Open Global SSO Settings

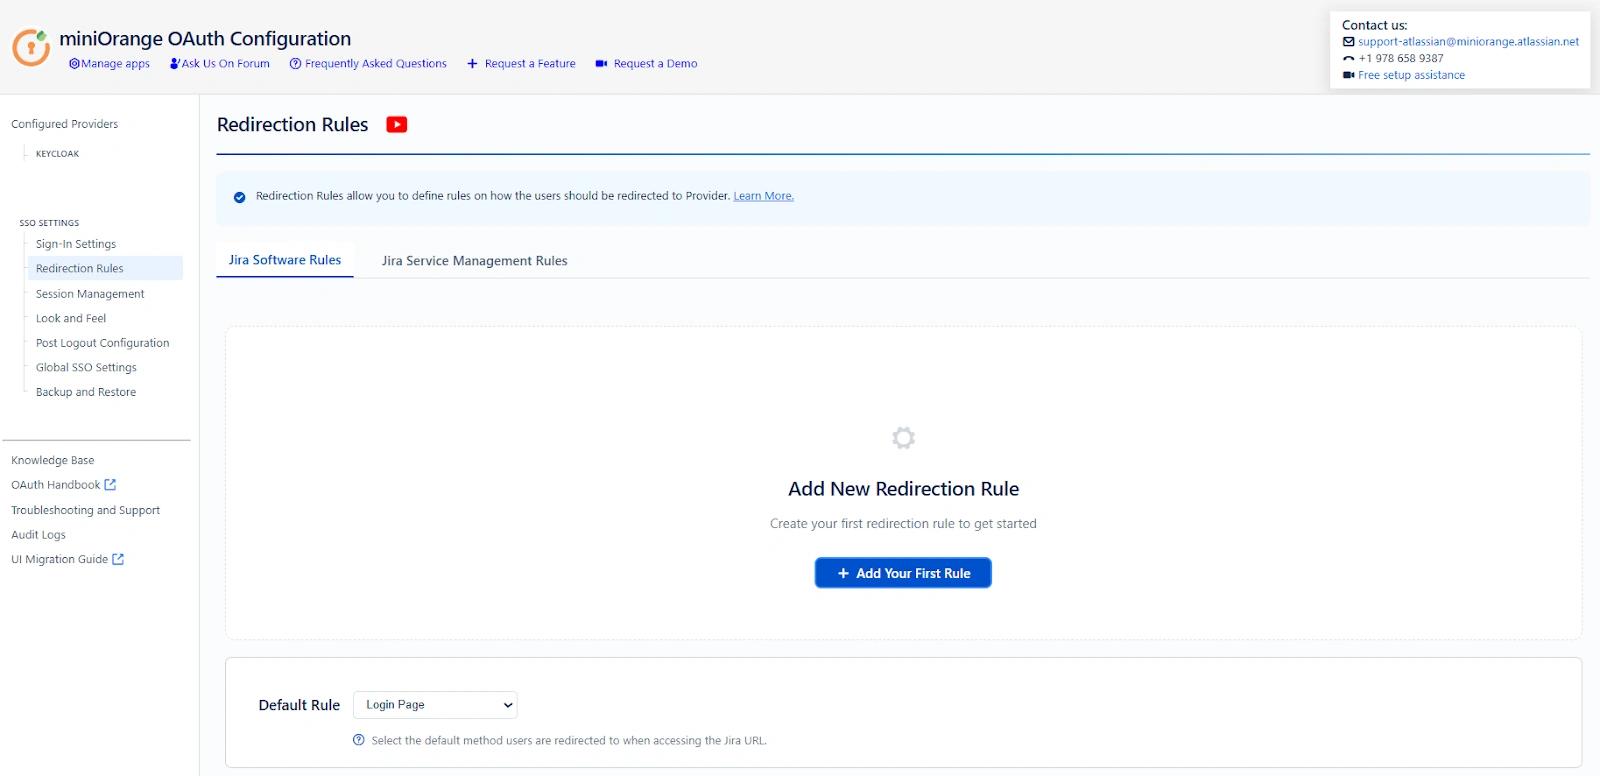(86, 368)
